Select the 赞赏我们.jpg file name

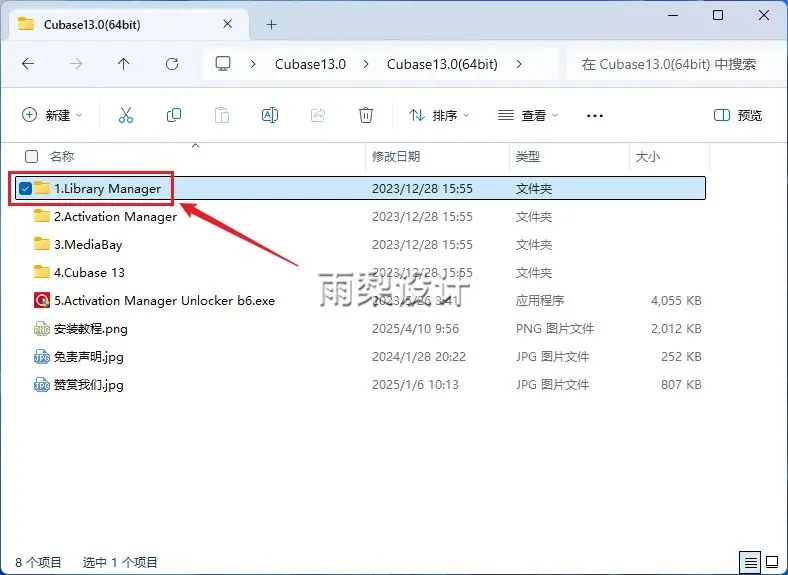point(88,385)
